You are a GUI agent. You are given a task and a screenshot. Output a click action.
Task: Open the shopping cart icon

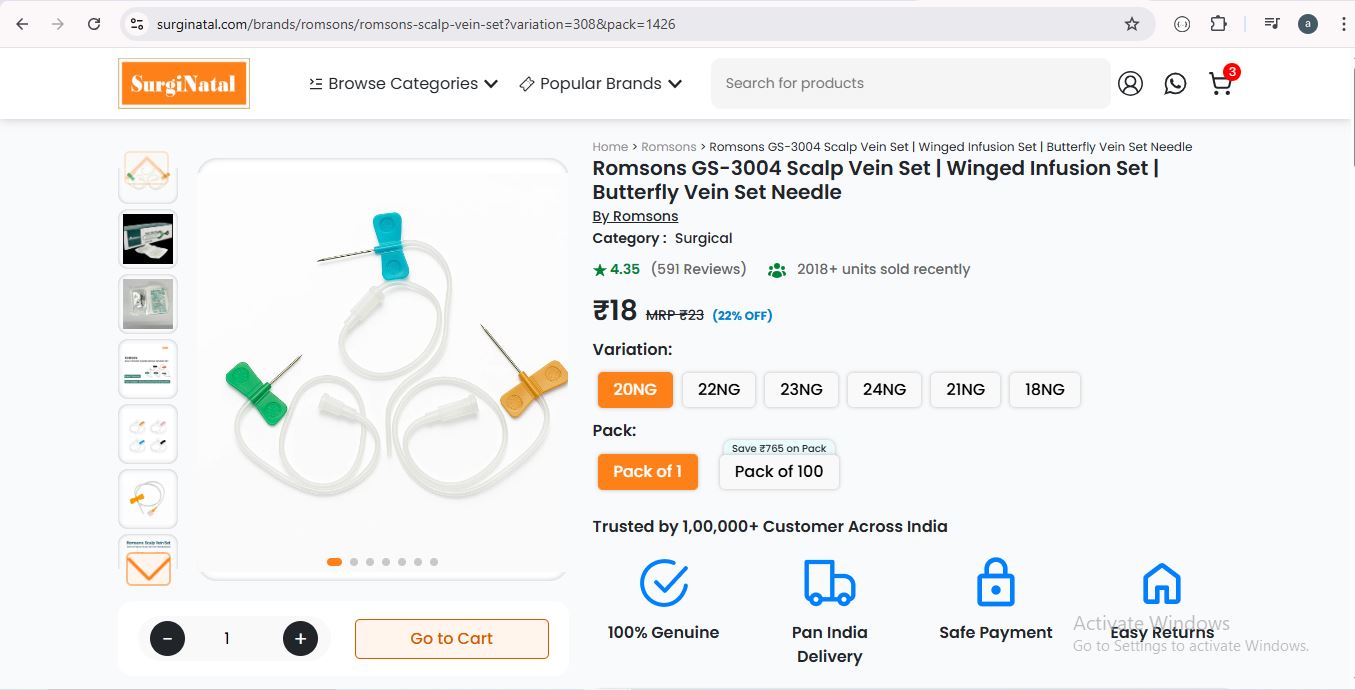(1220, 84)
